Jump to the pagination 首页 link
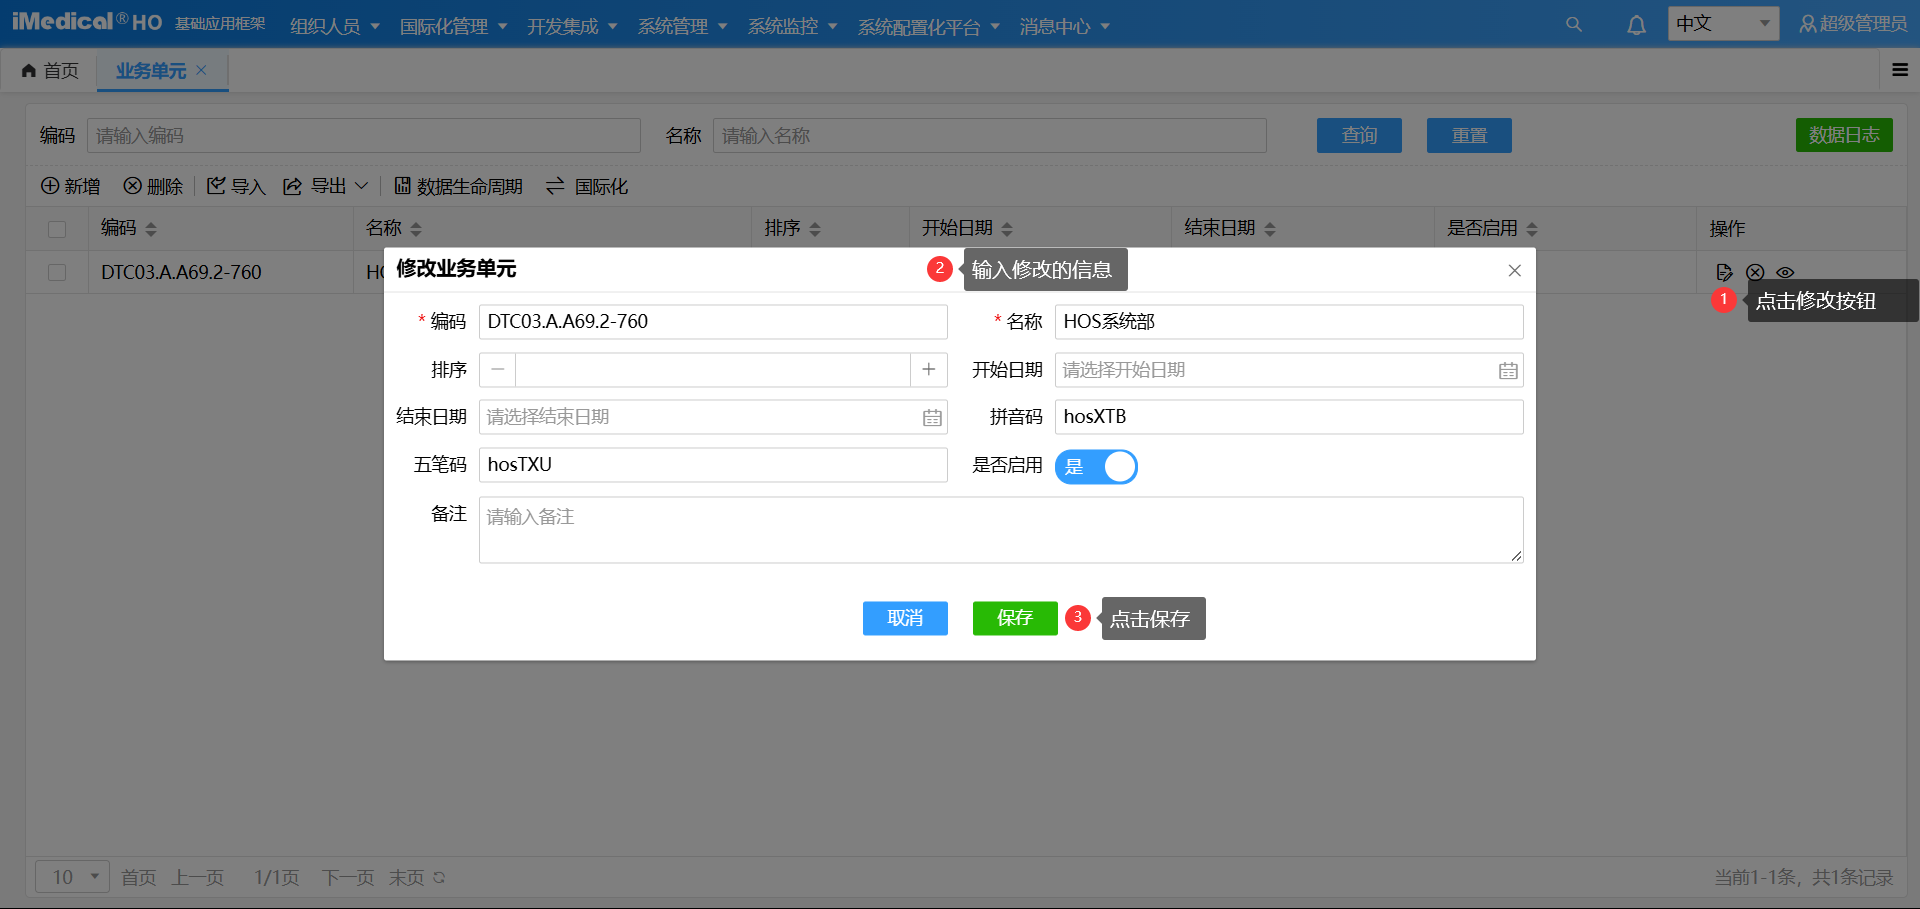The height and width of the screenshot is (909, 1920). [139, 877]
